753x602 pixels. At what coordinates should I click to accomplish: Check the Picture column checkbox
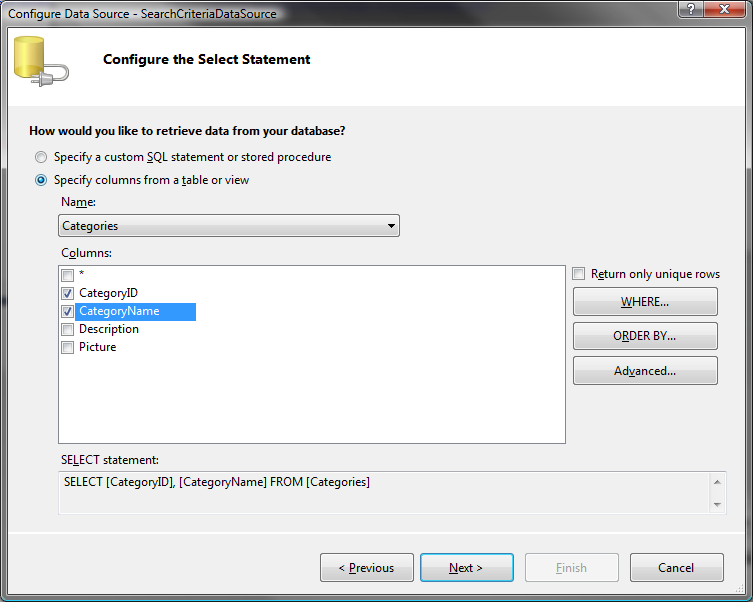click(67, 348)
